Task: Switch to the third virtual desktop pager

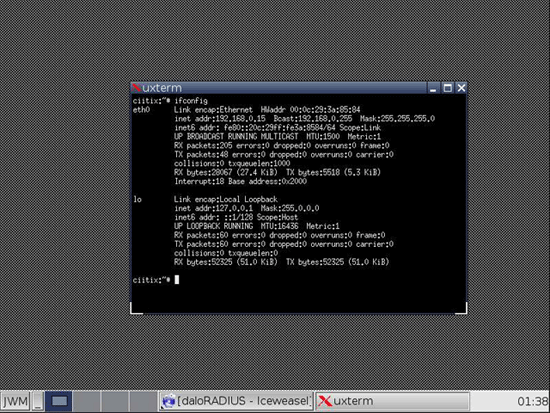Action: point(115,401)
